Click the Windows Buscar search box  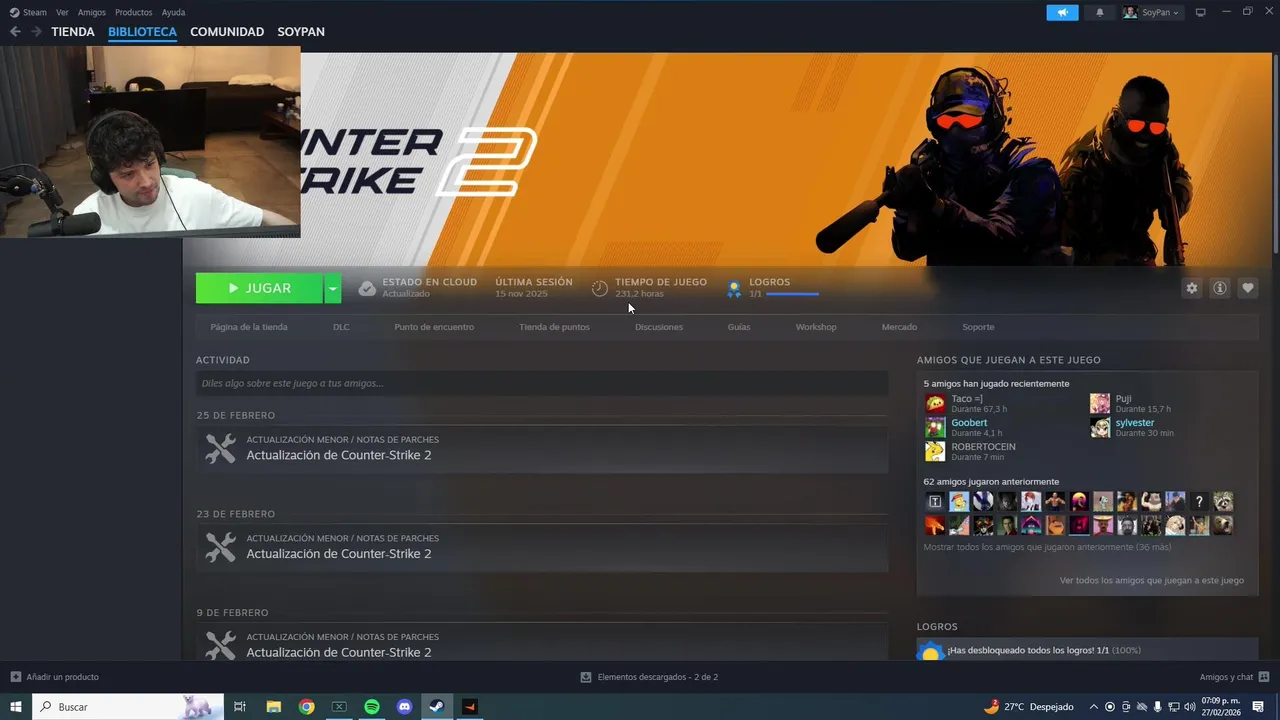click(x=130, y=707)
